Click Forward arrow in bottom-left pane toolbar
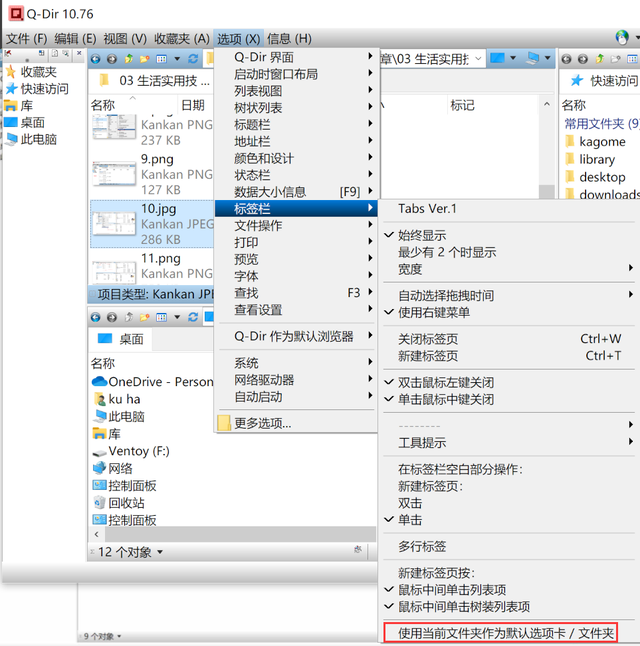This screenshot has width=640, height=646. tap(112, 317)
